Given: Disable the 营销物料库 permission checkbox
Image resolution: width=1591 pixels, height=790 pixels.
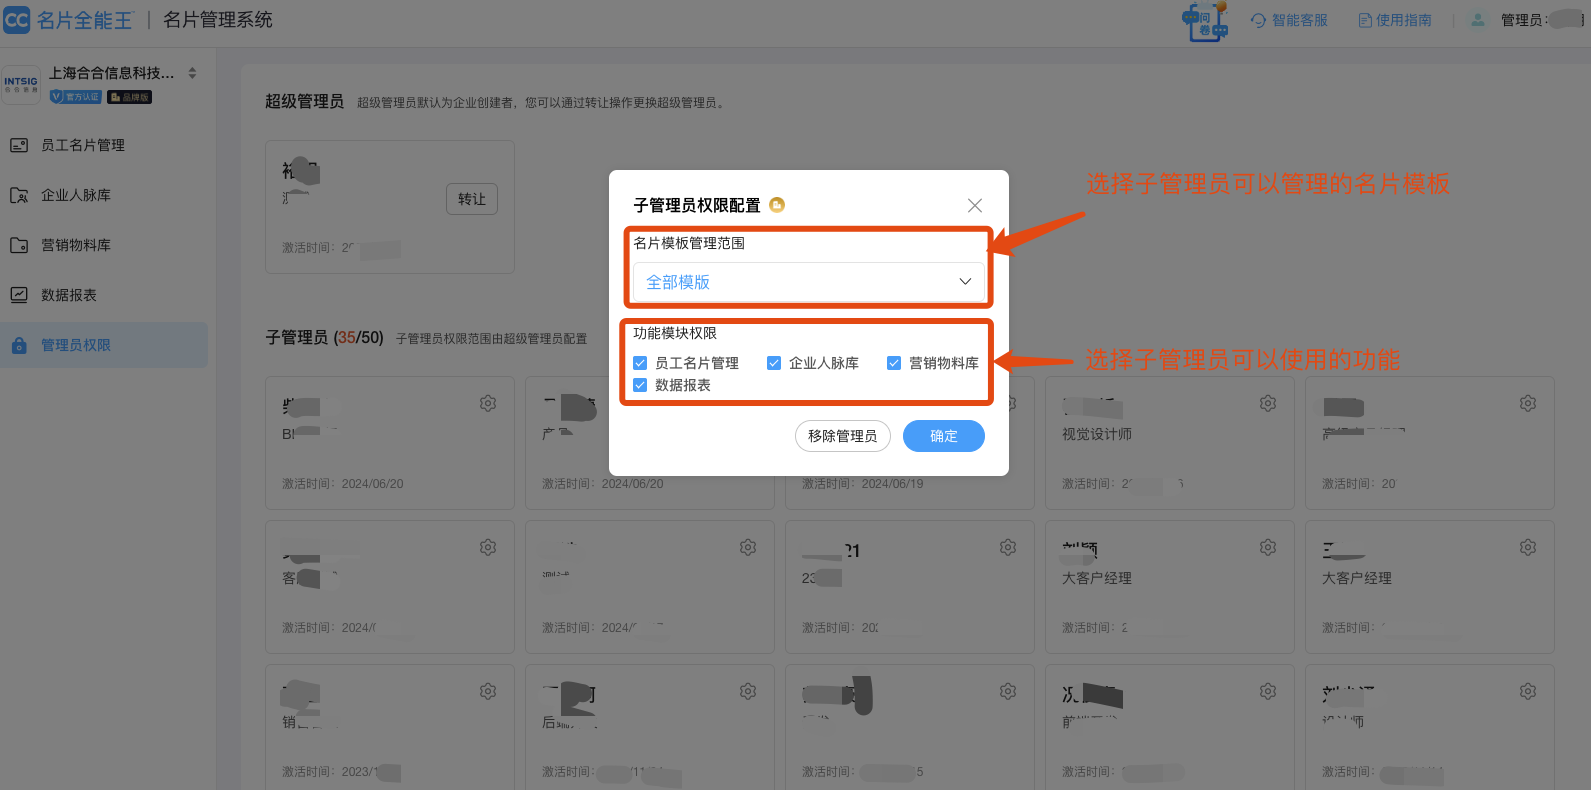Looking at the screenshot, I should click(894, 363).
